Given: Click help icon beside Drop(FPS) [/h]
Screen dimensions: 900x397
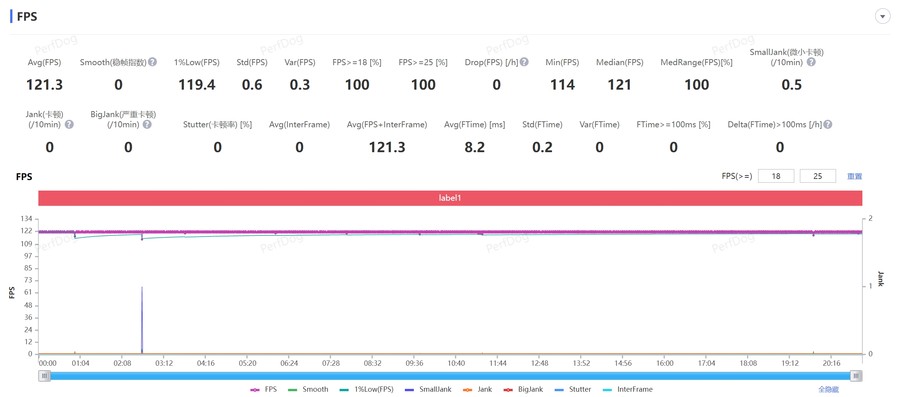Looking at the screenshot, I should (524, 62).
